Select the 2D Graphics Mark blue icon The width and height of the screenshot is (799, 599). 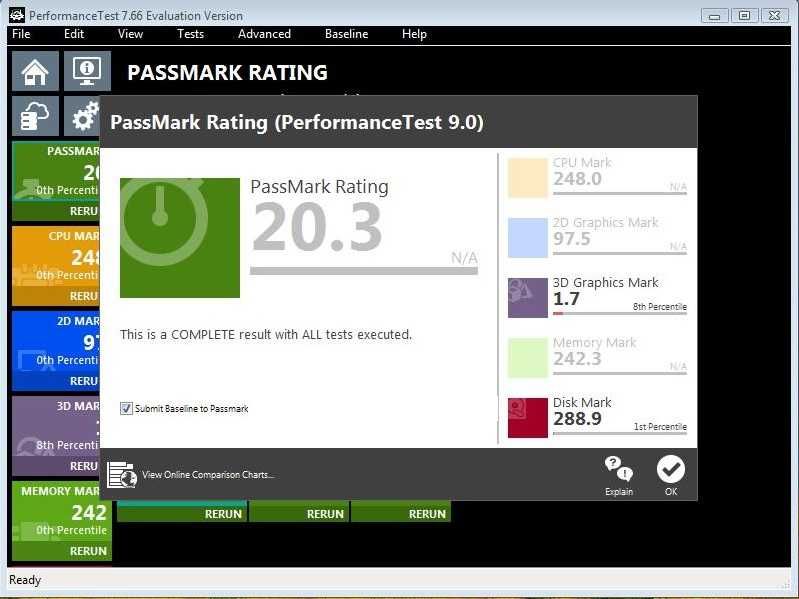click(528, 238)
